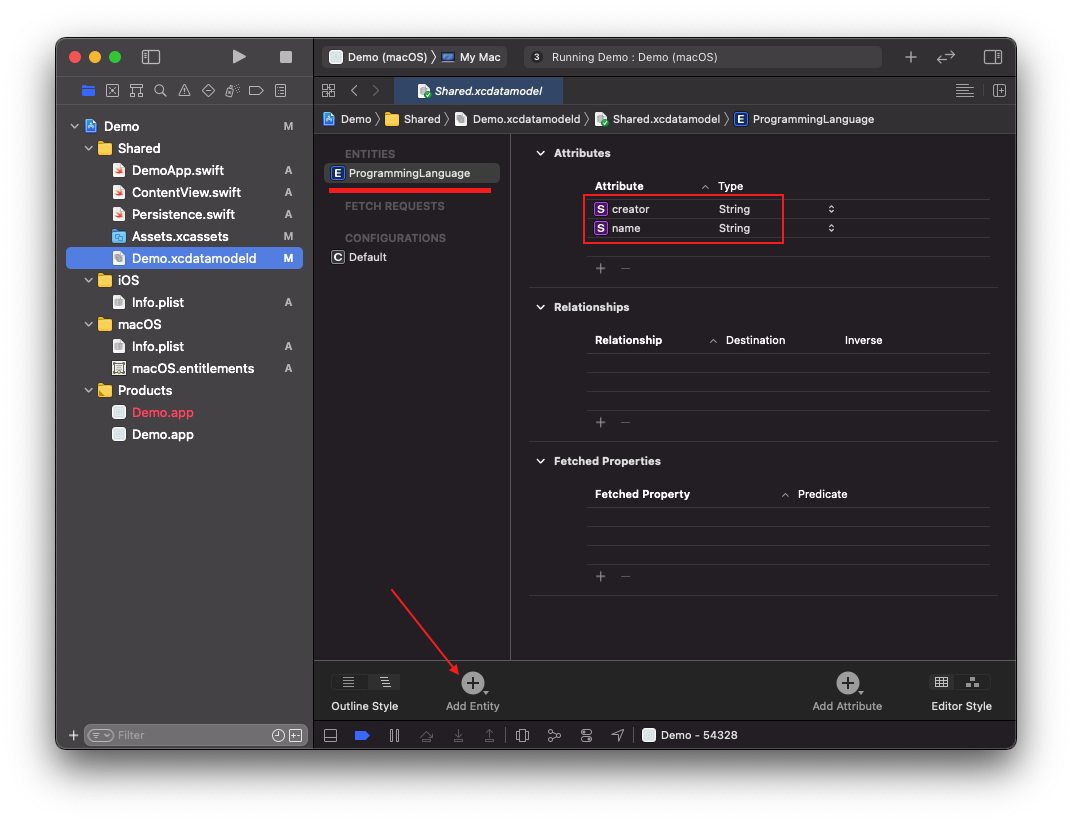Select the Default configuration

pyautogui.click(x=367, y=257)
